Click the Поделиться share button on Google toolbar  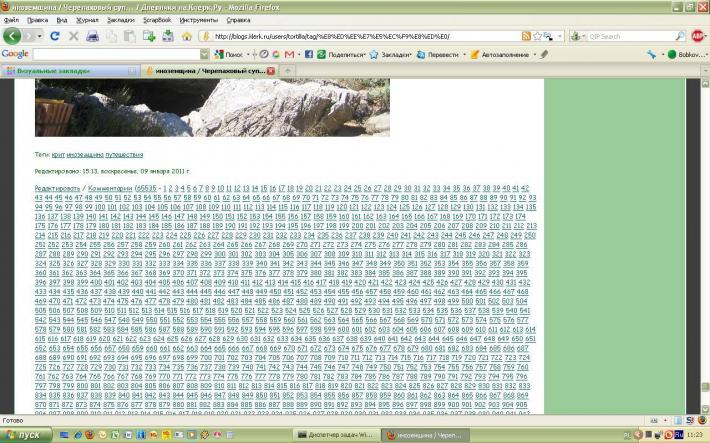coord(341,54)
